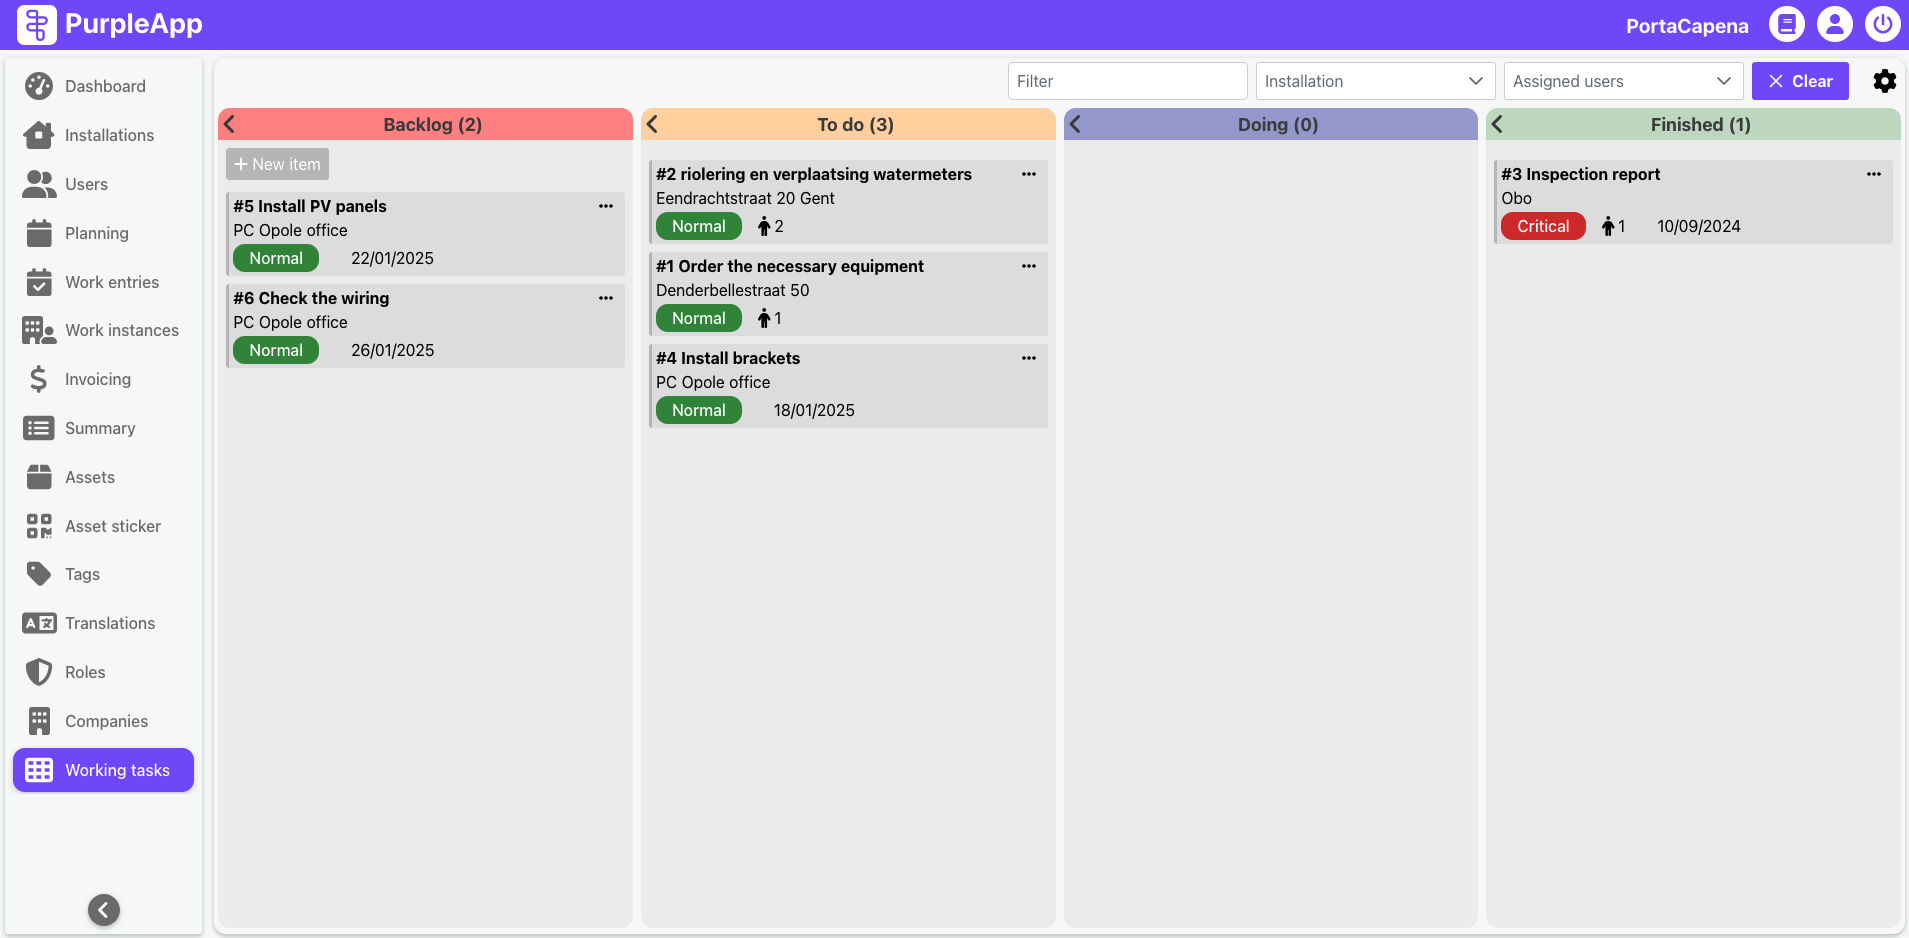1909x938 pixels.
Task: Open more options for Install brackets task
Action: click(x=1028, y=358)
